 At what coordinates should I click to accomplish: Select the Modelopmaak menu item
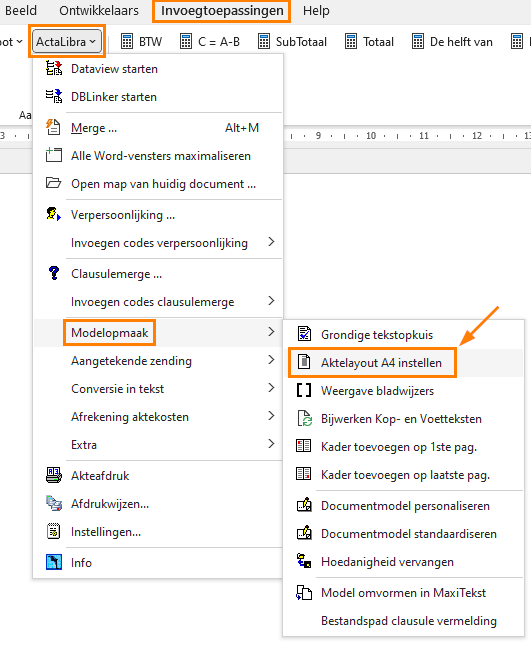(x=158, y=332)
